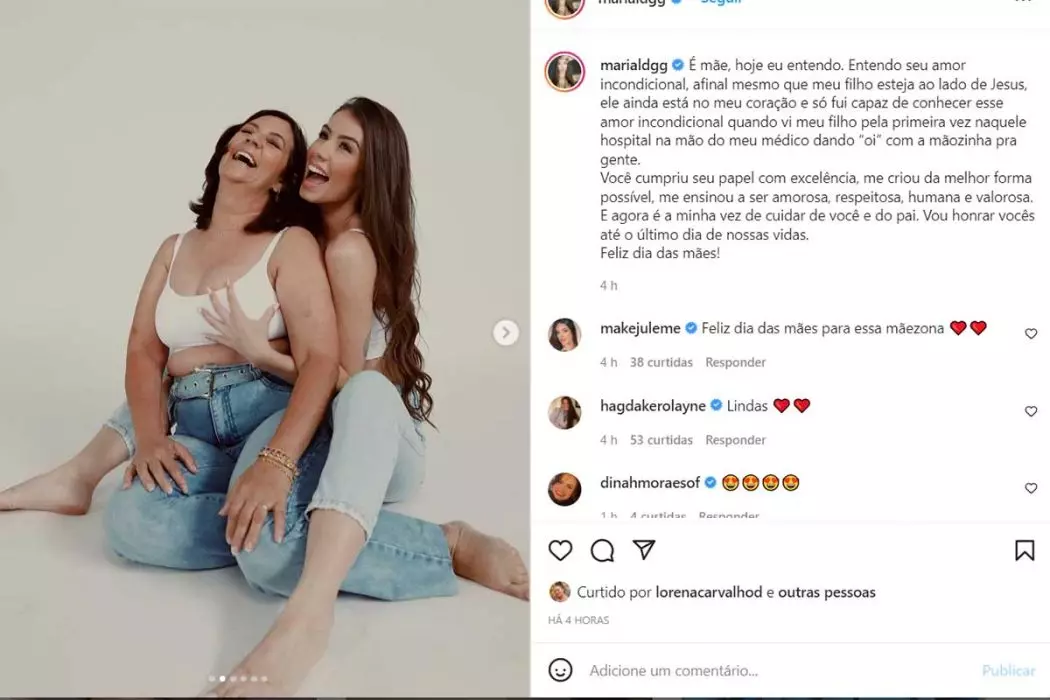The height and width of the screenshot is (700, 1050).
Task: Like makejuleme's comment
Action: pyautogui.click(x=1031, y=334)
